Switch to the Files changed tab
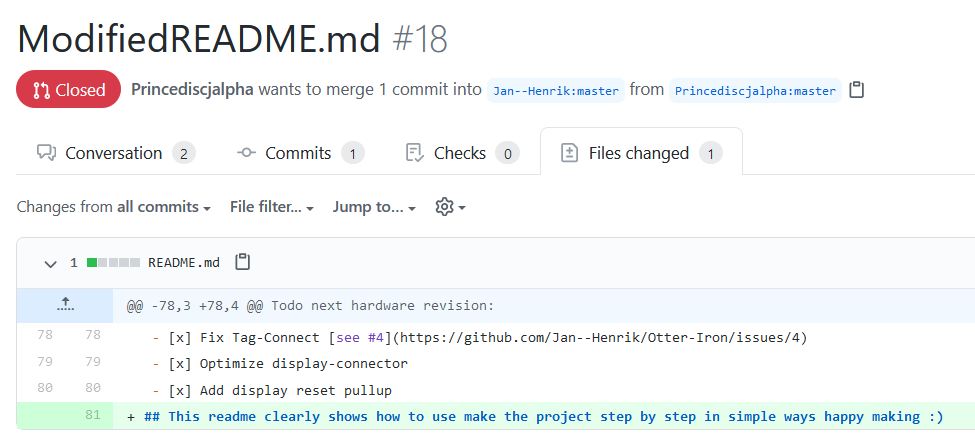 pyautogui.click(x=640, y=153)
